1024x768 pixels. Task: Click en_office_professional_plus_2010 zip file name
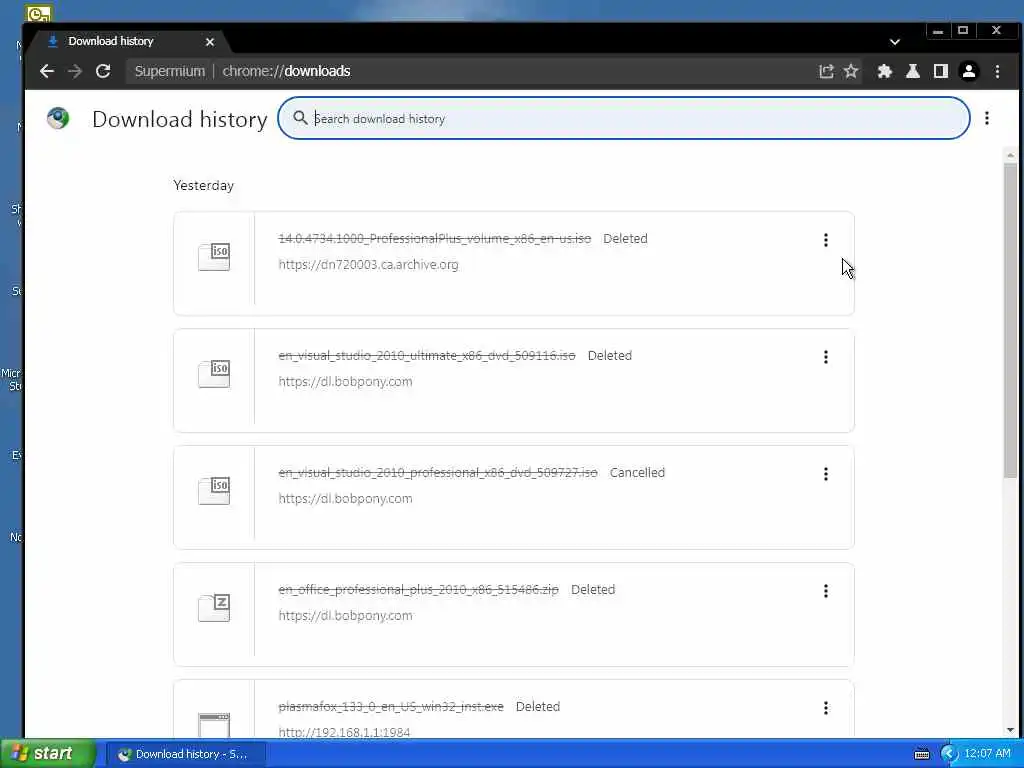tap(419, 589)
